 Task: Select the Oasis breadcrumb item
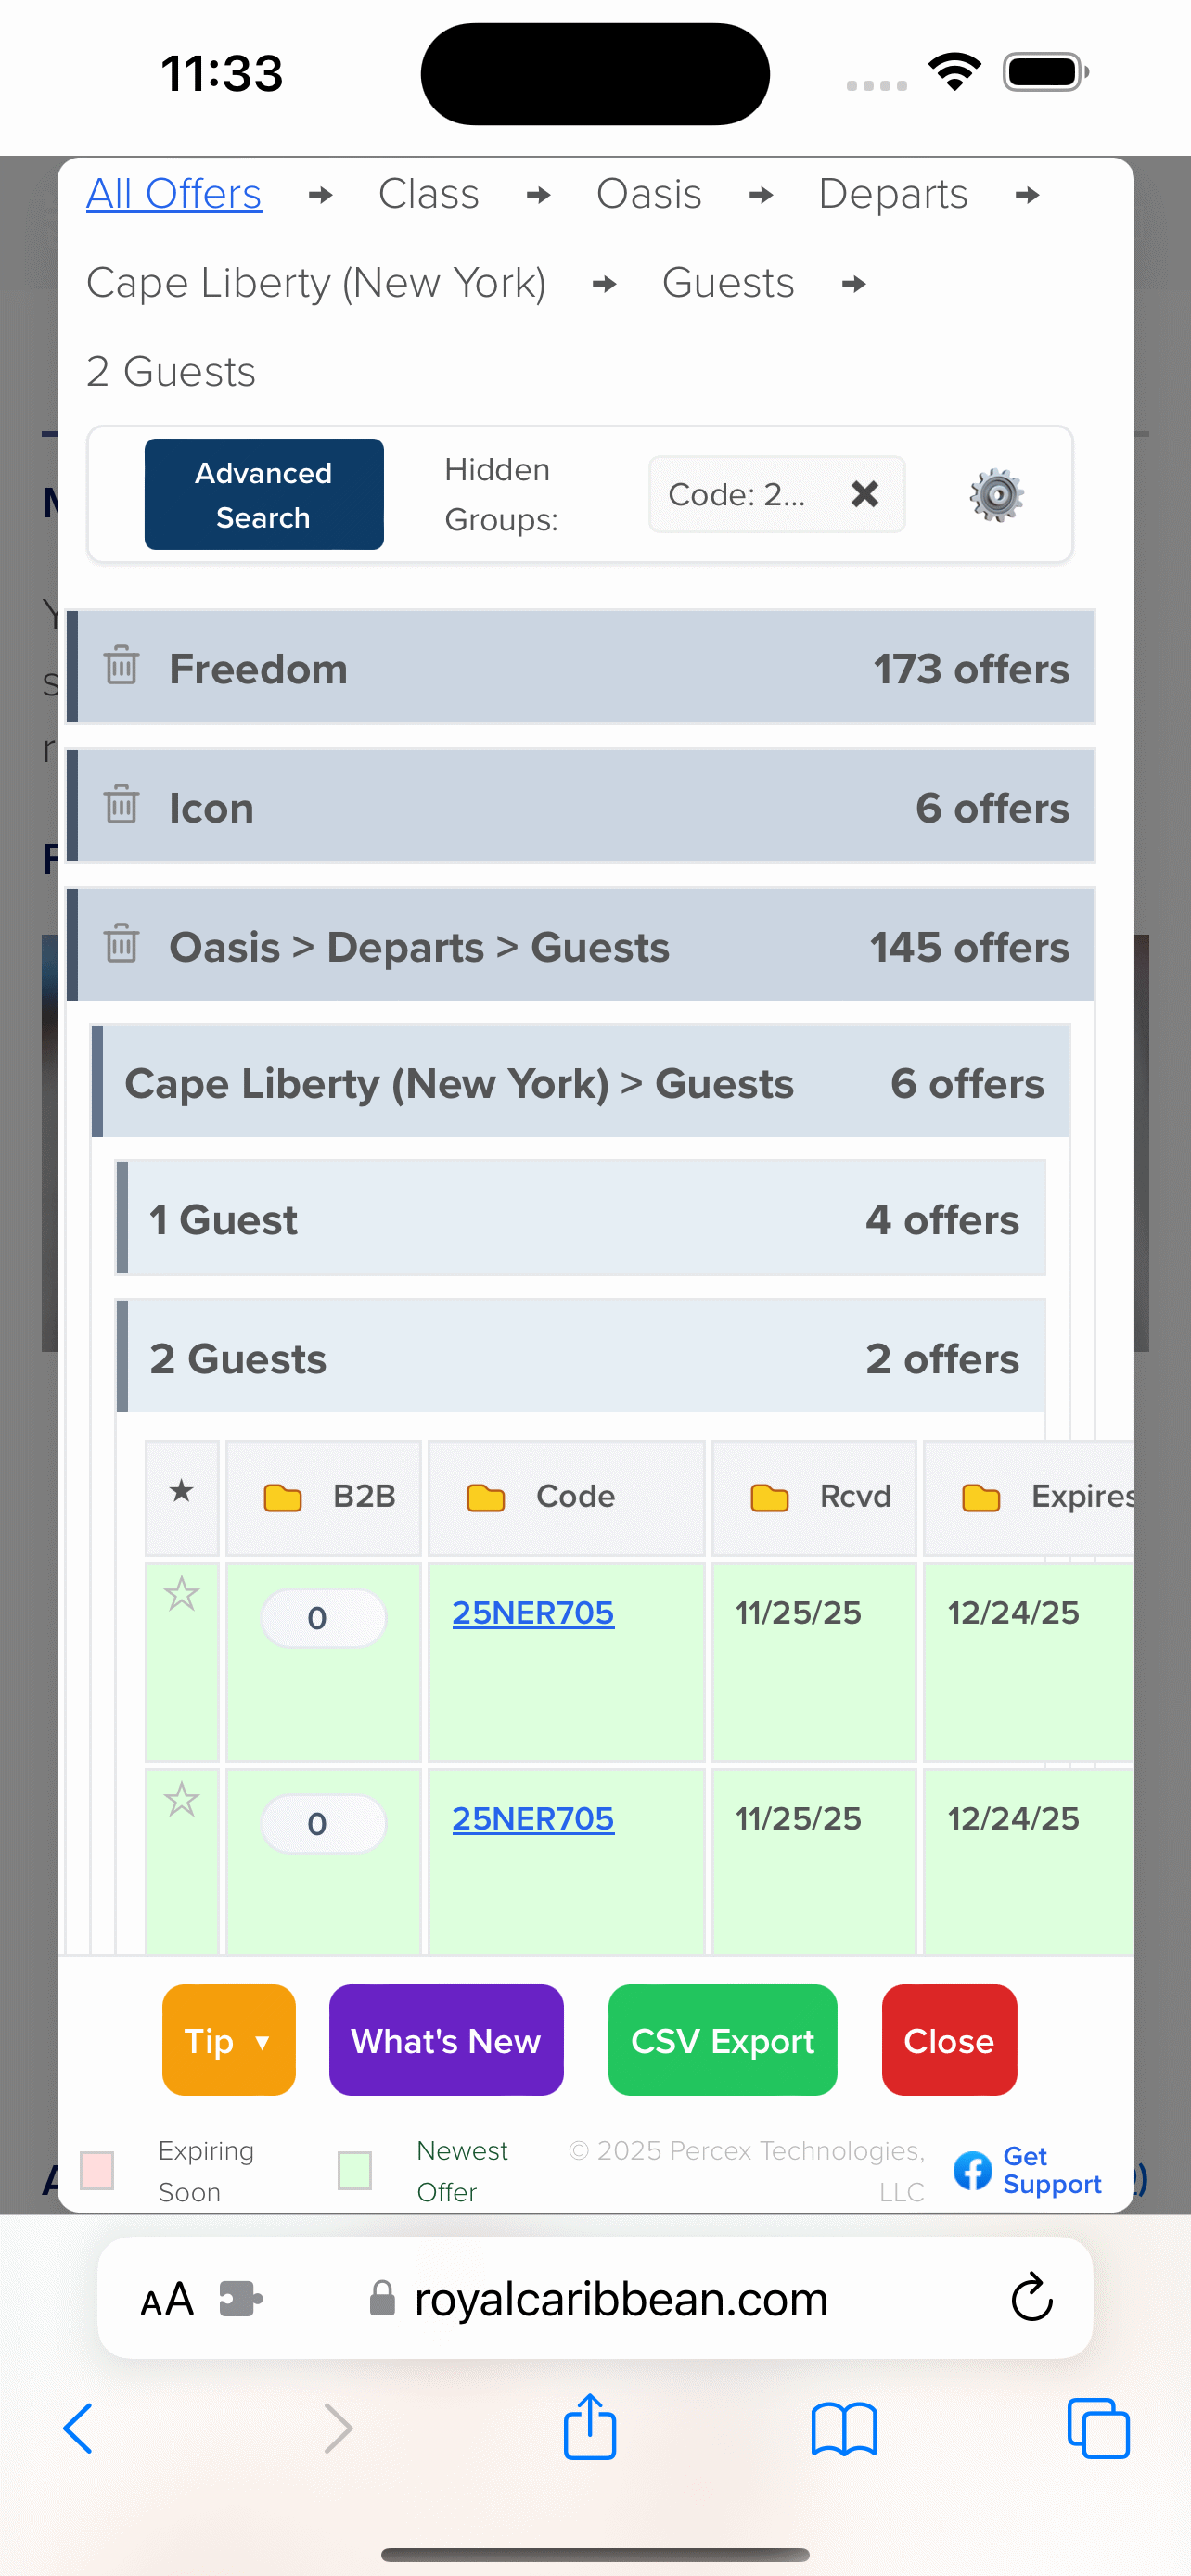649,194
